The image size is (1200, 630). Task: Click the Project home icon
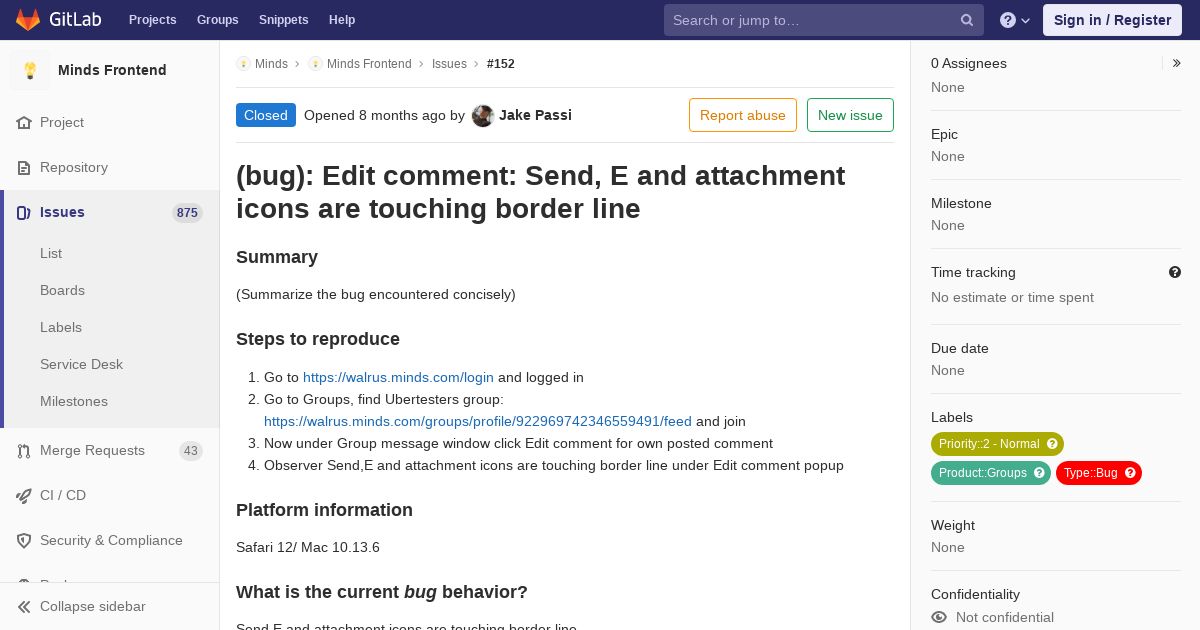[x=24, y=122]
